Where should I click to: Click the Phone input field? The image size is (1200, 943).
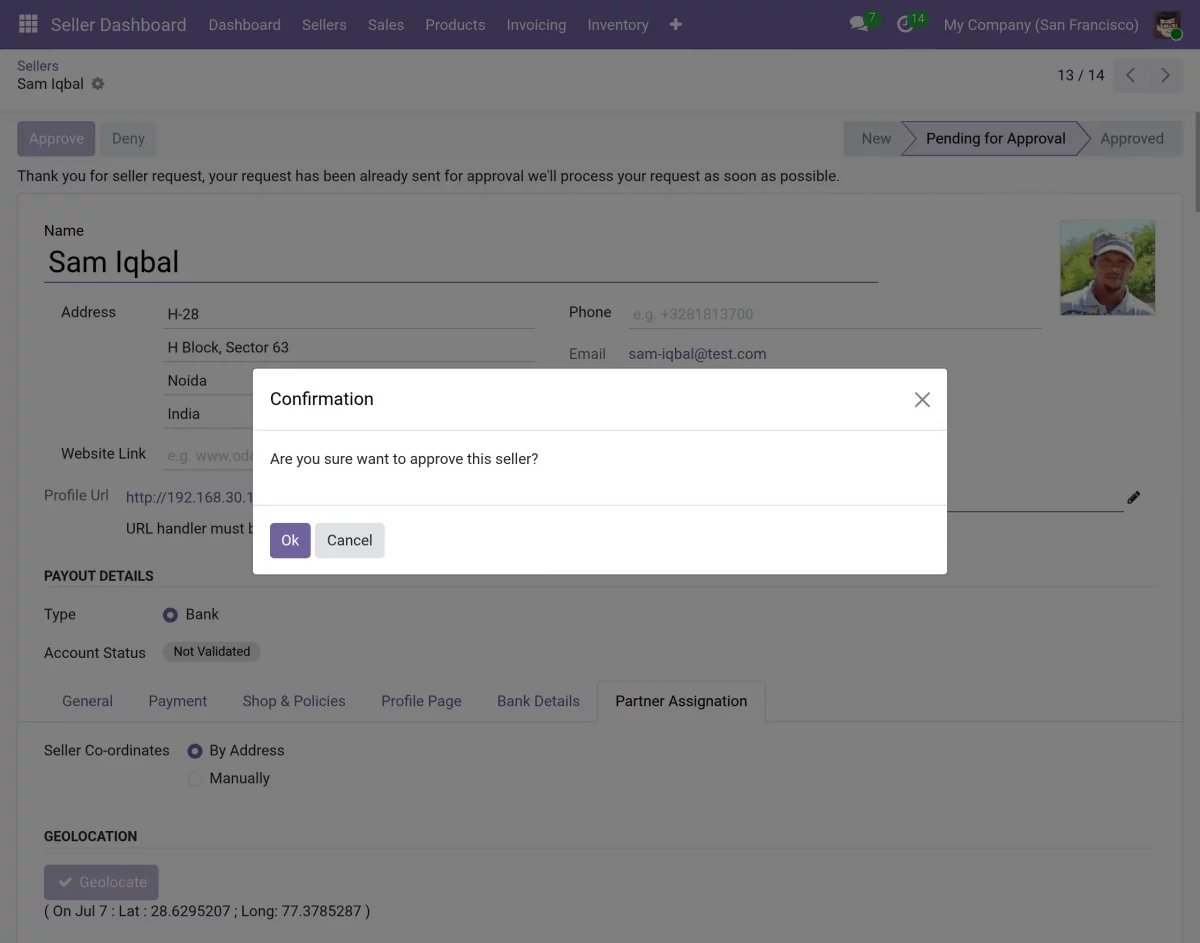[835, 314]
